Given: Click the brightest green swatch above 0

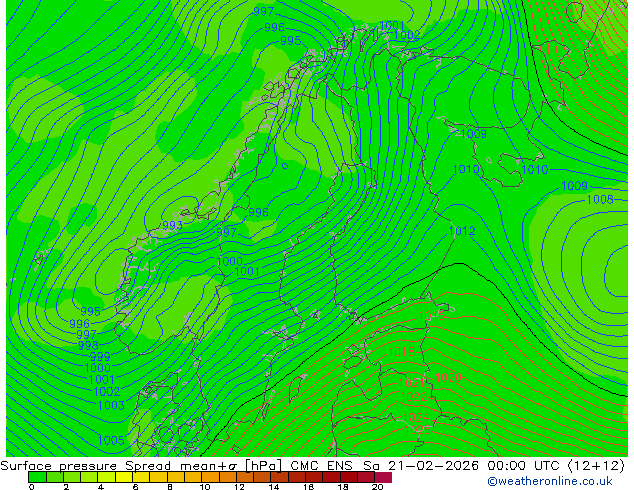Looking at the screenshot, I should tap(37, 477).
